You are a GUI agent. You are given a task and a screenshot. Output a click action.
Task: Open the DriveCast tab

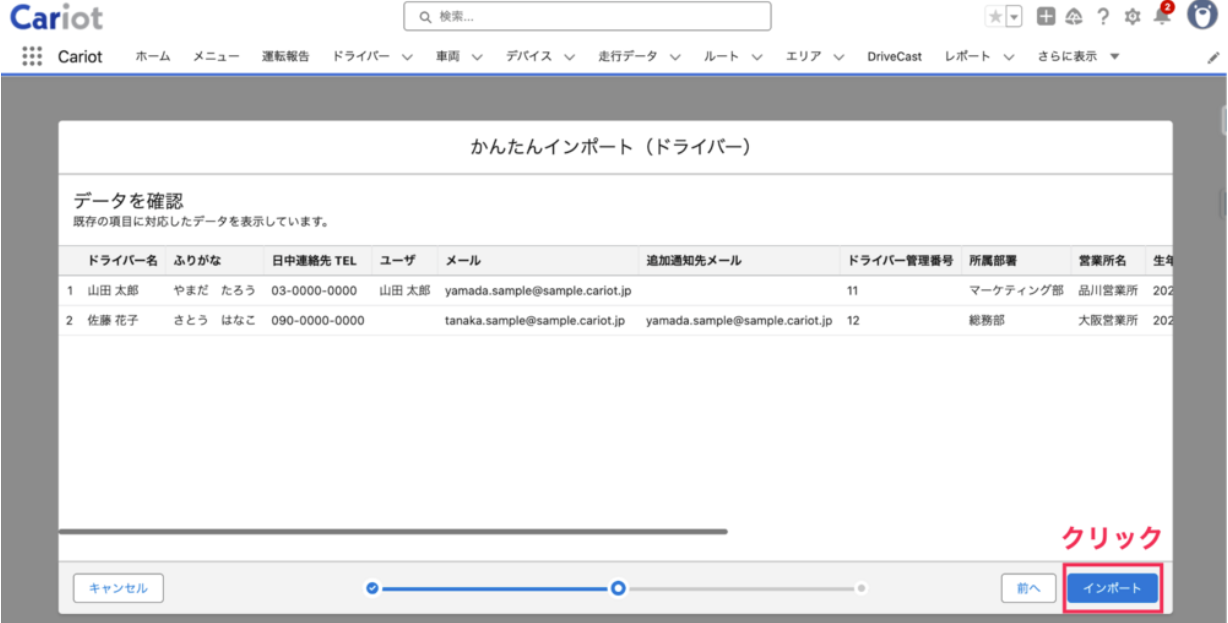coord(894,57)
